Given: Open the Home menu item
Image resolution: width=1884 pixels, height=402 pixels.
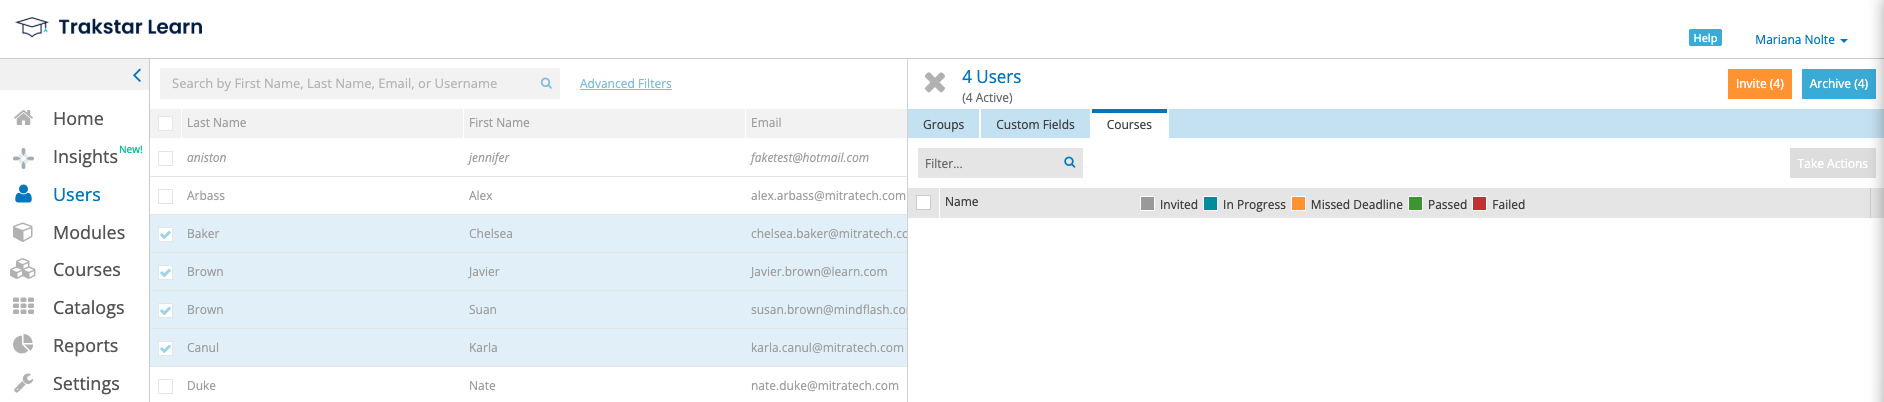Looking at the screenshot, I should pyautogui.click(x=78, y=118).
